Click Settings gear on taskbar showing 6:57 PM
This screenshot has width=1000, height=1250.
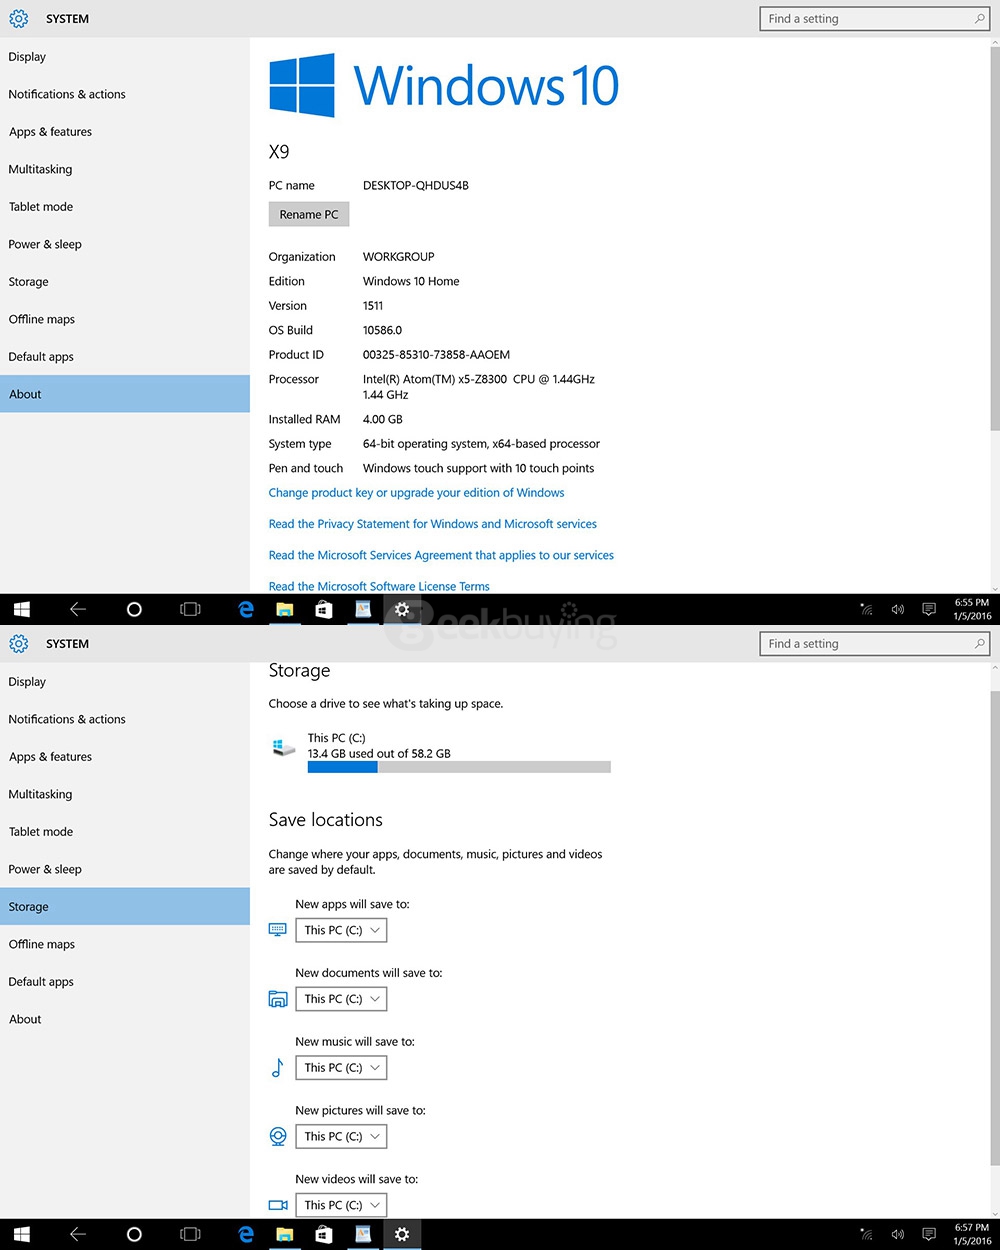tap(402, 1234)
